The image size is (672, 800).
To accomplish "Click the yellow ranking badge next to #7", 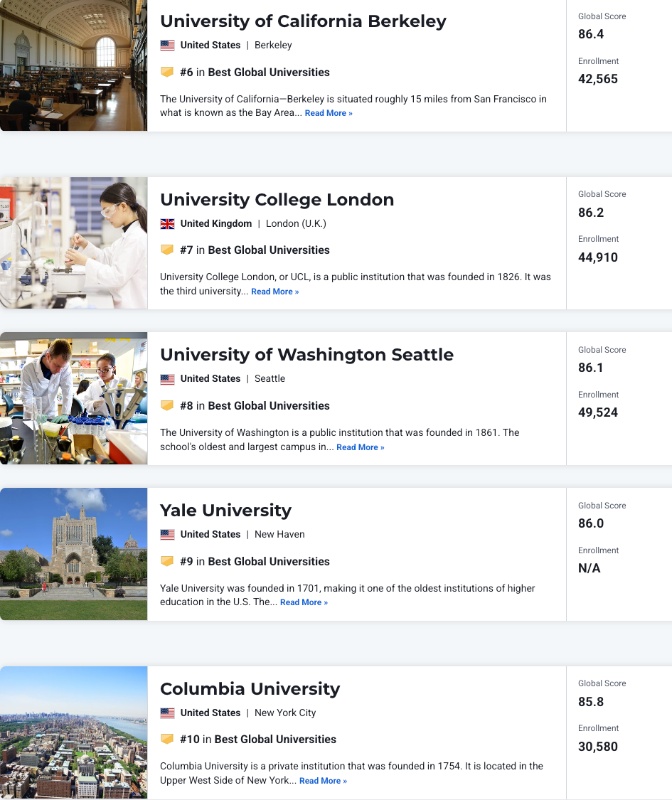I will pyautogui.click(x=167, y=250).
